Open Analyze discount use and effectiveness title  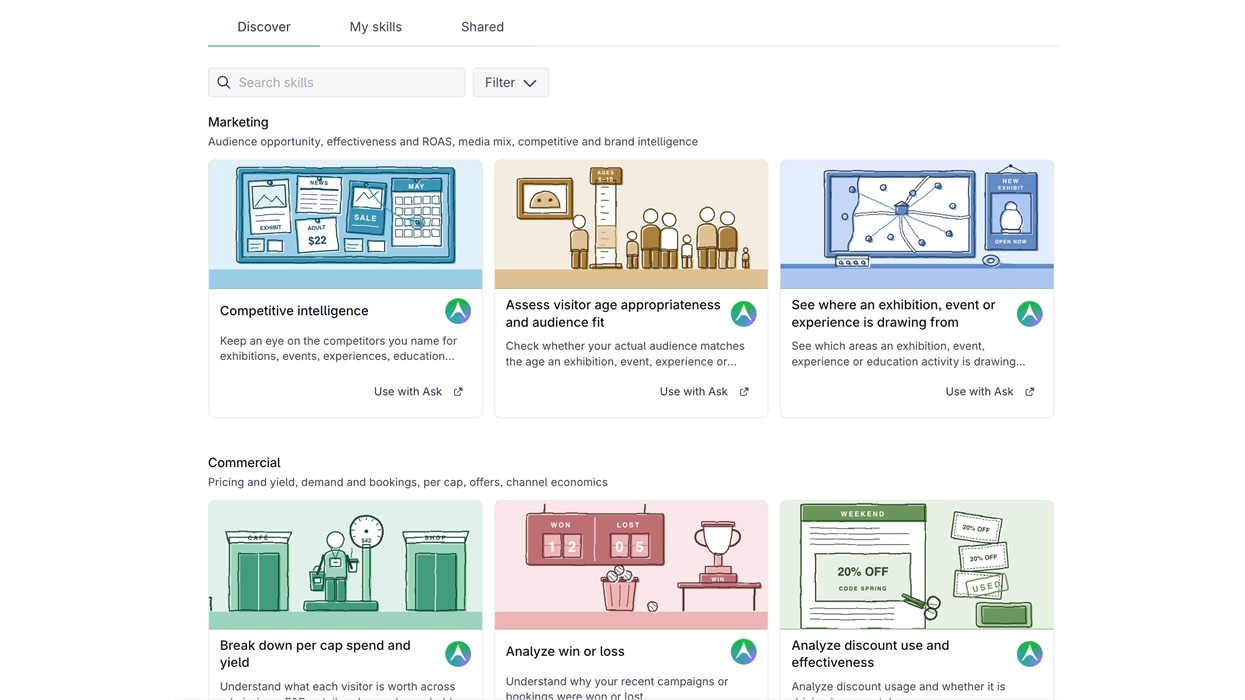tap(870, 654)
